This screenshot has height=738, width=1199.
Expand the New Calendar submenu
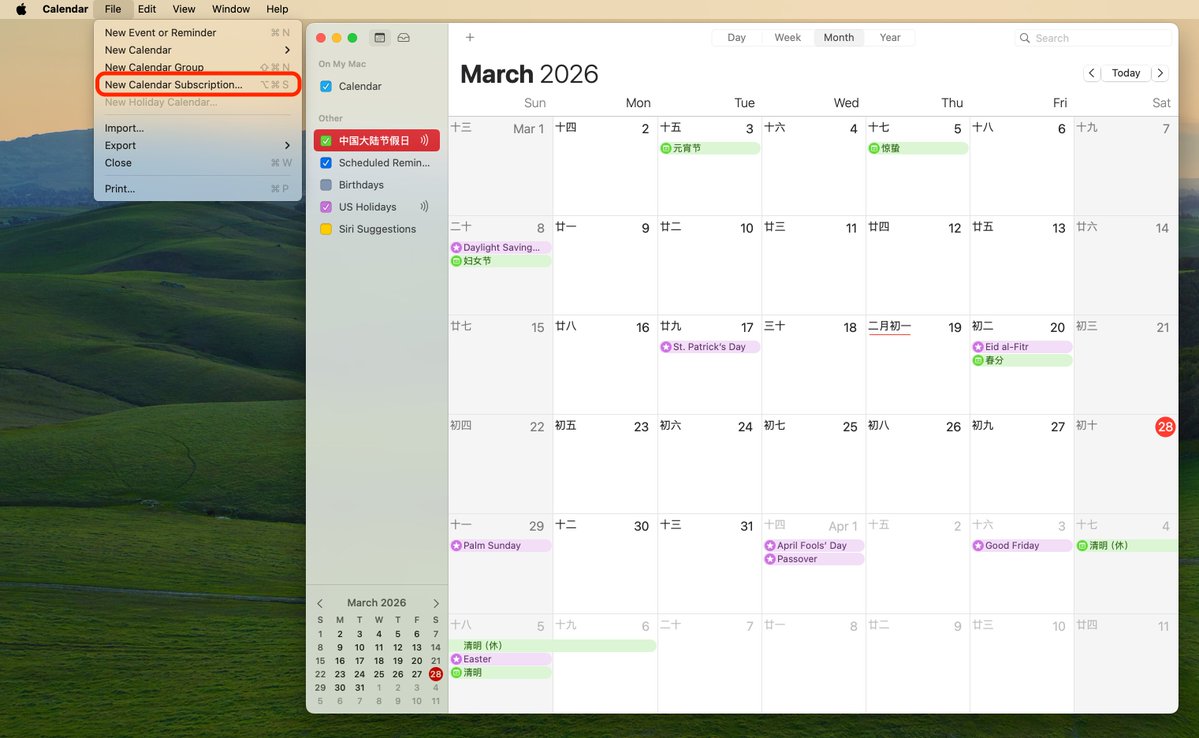click(197, 50)
